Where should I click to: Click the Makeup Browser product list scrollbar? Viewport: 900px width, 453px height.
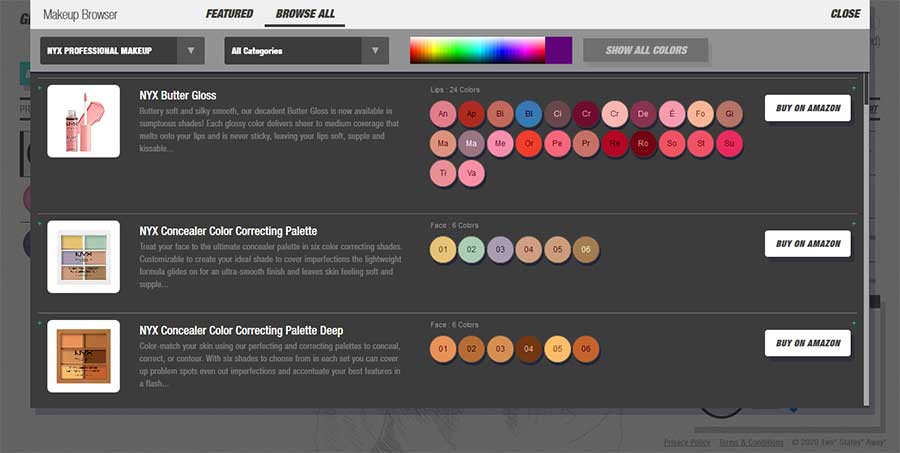point(866,238)
